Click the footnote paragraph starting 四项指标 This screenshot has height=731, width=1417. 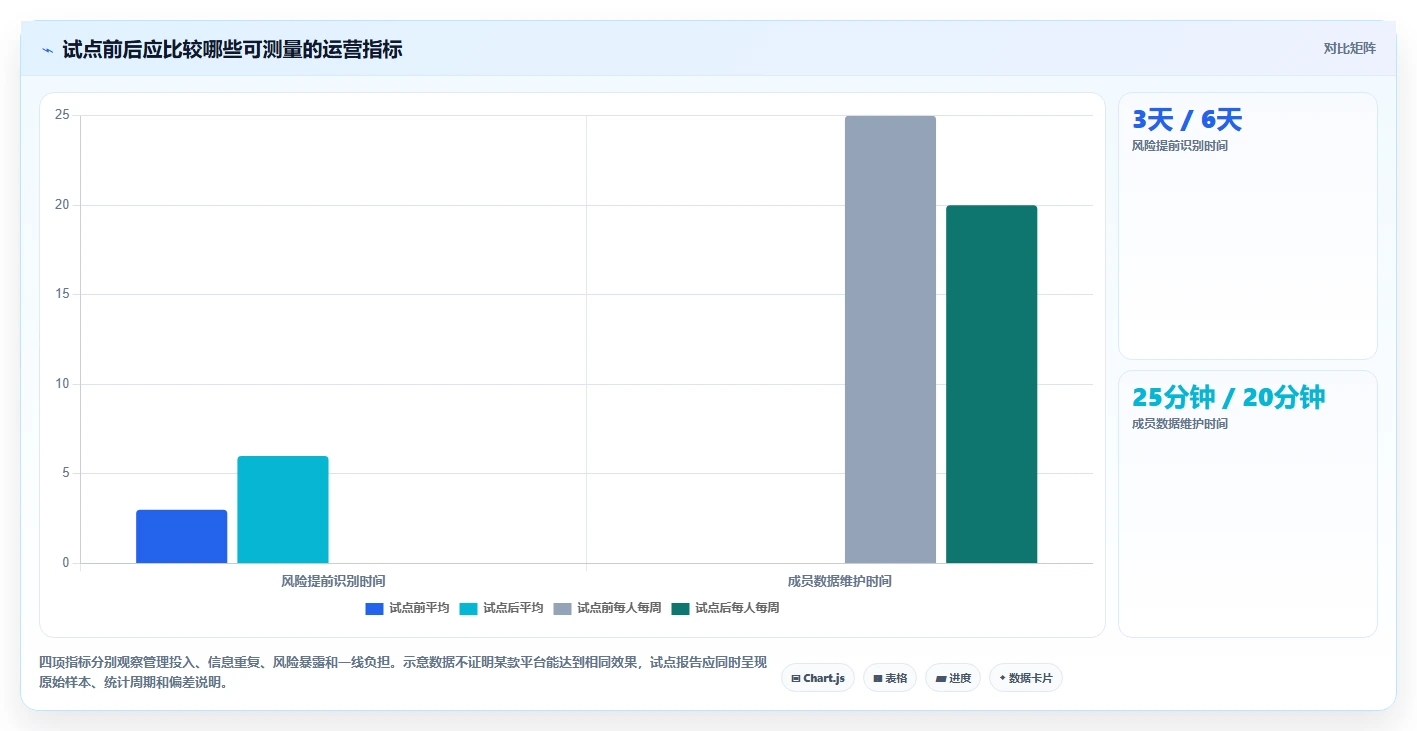[403, 672]
